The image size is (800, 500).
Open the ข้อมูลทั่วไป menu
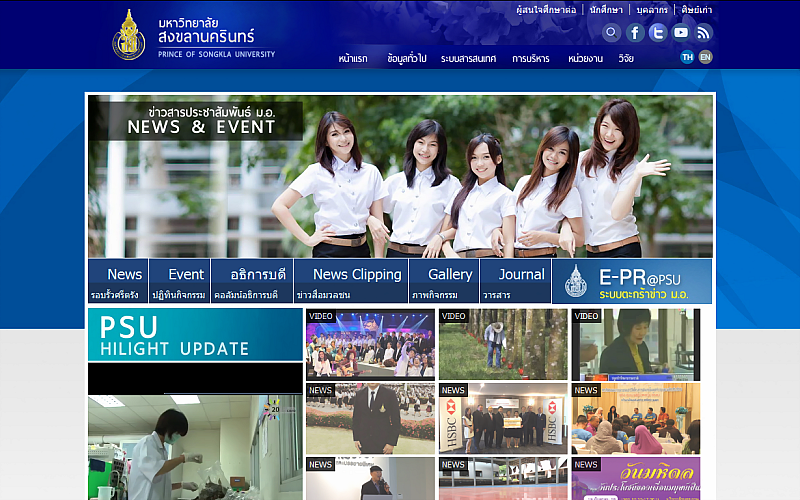tap(407, 59)
